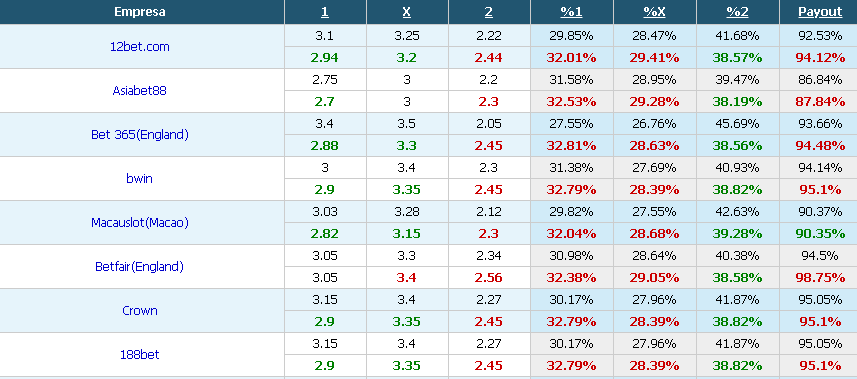Select Bet 365's opening draw odds 3.5
The image size is (857, 379).
click(407, 124)
